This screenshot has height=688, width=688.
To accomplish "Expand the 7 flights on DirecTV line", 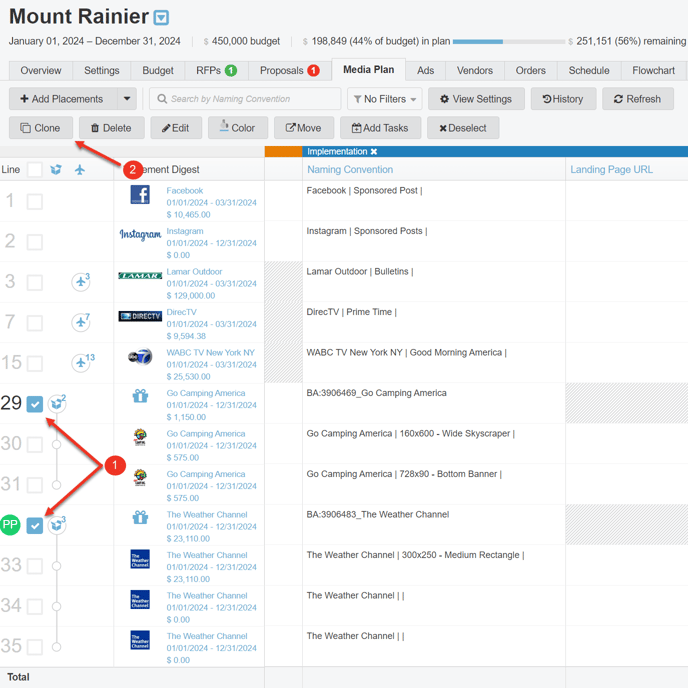I will click(x=81, y=322).
